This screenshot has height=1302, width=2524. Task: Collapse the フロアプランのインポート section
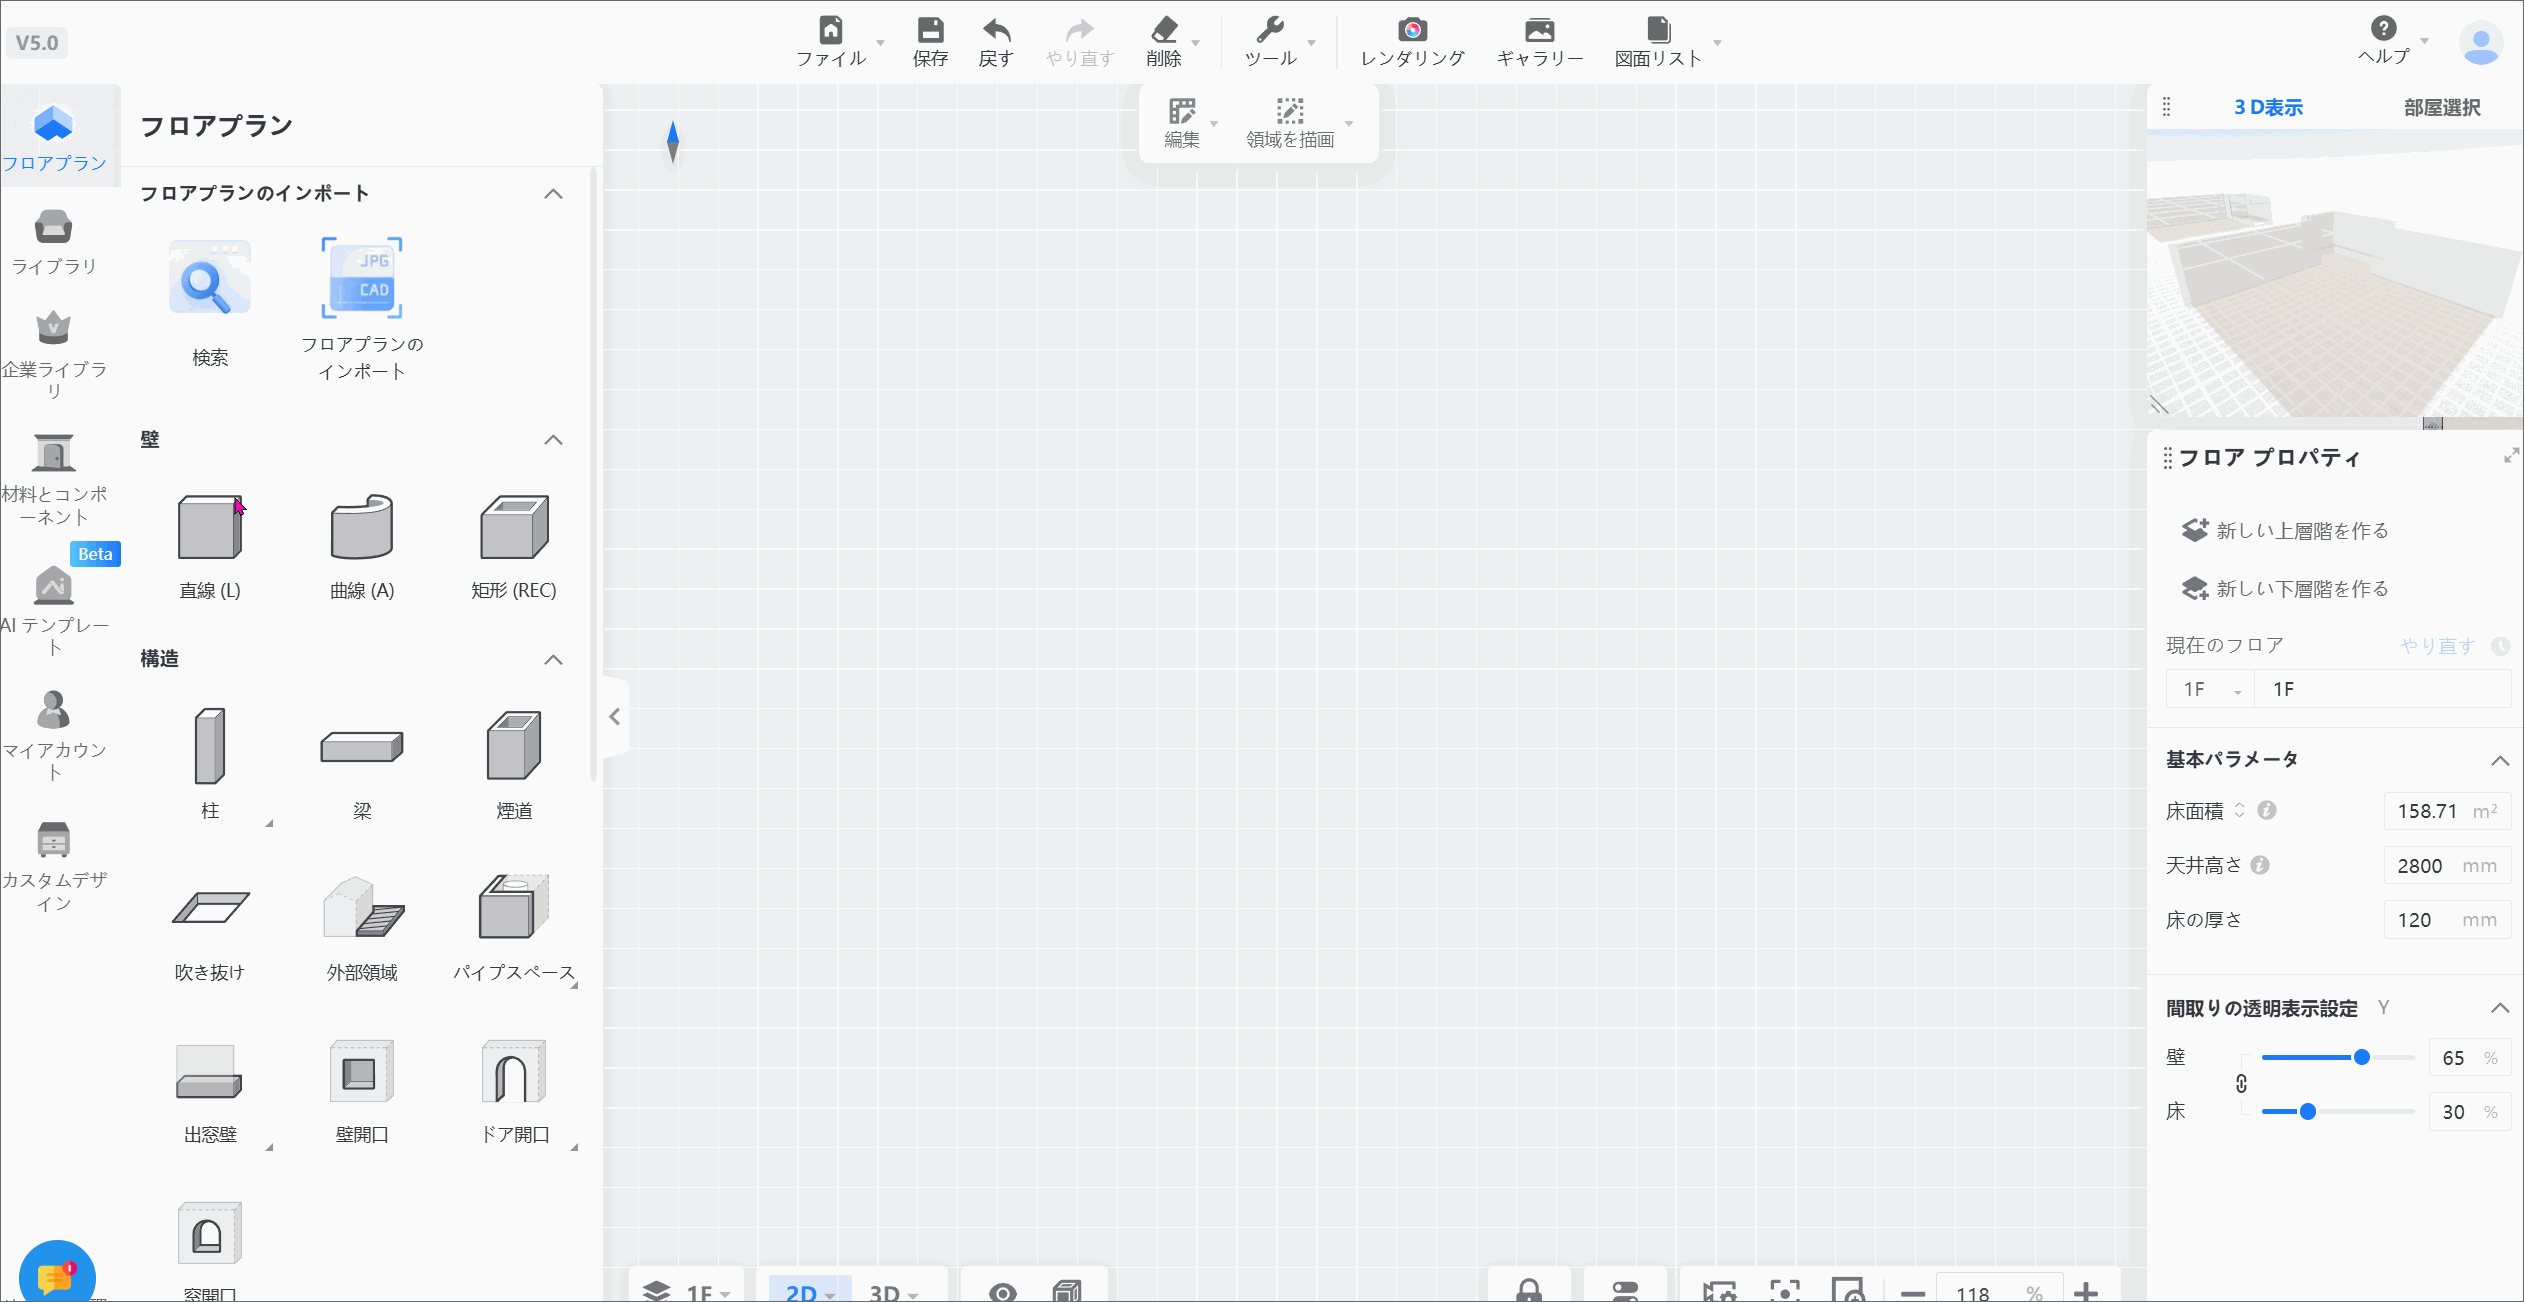553,194
